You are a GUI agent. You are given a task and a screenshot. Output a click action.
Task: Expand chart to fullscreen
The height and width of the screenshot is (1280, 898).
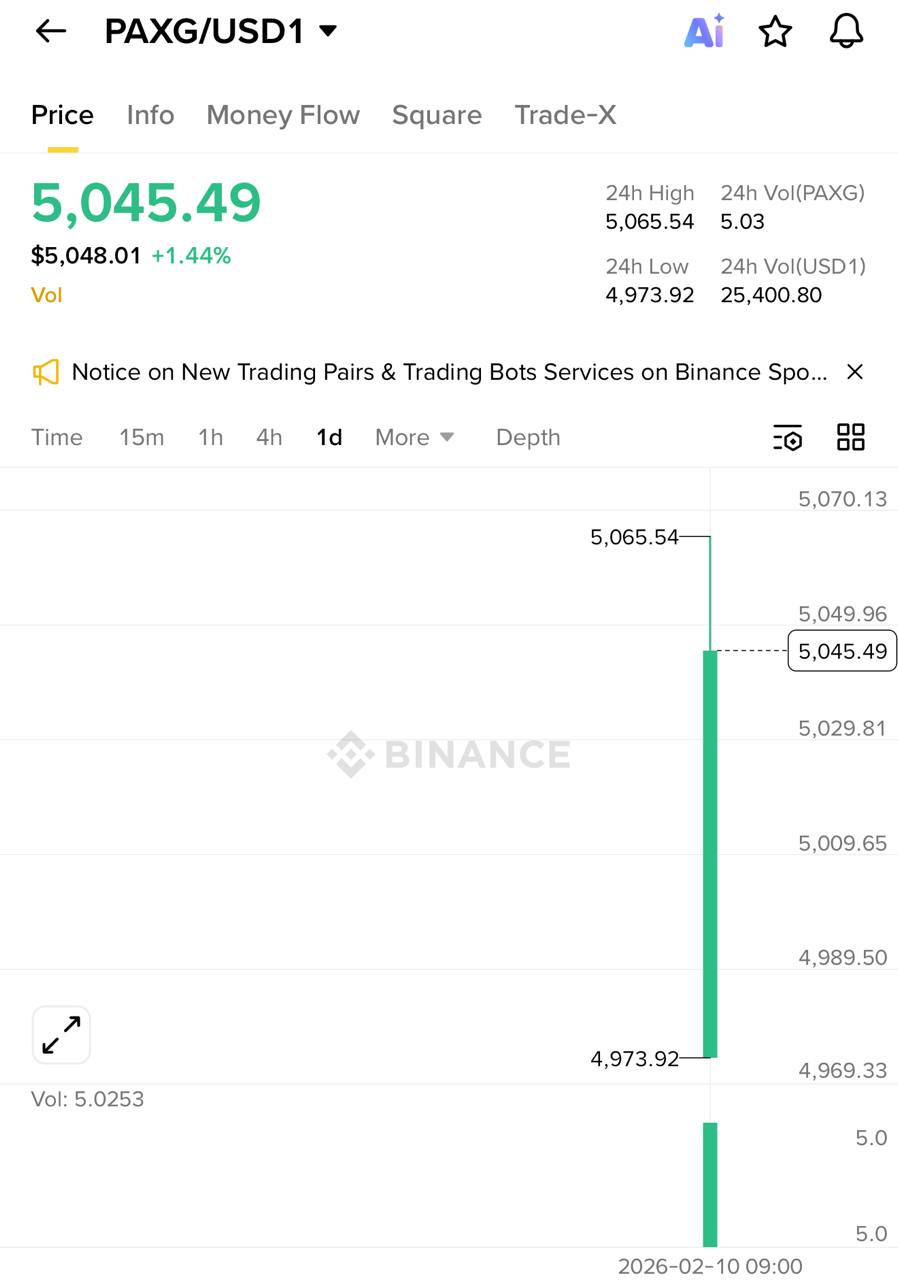coord(62,1035)
